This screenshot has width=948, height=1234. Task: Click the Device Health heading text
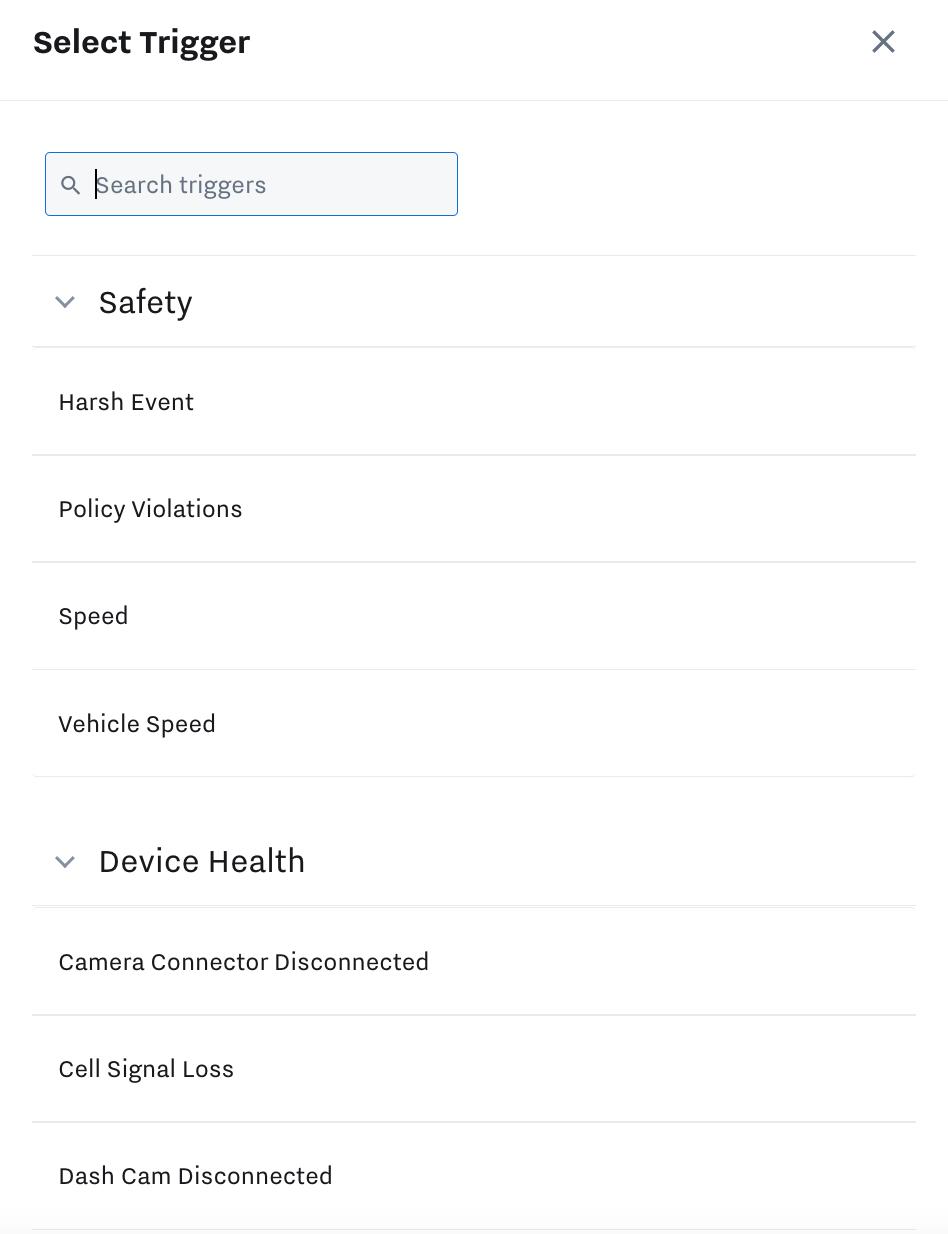(x=201, y=861)
